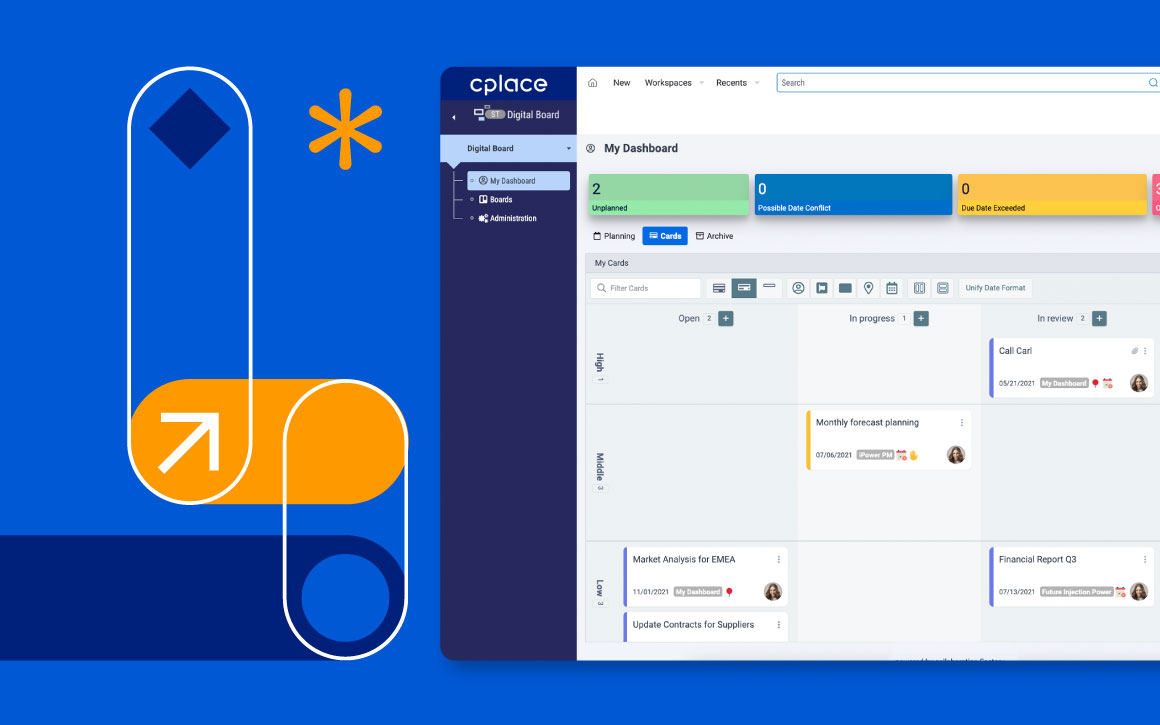
Task: Open the Archive tab
Action: (x=714, y=236)
